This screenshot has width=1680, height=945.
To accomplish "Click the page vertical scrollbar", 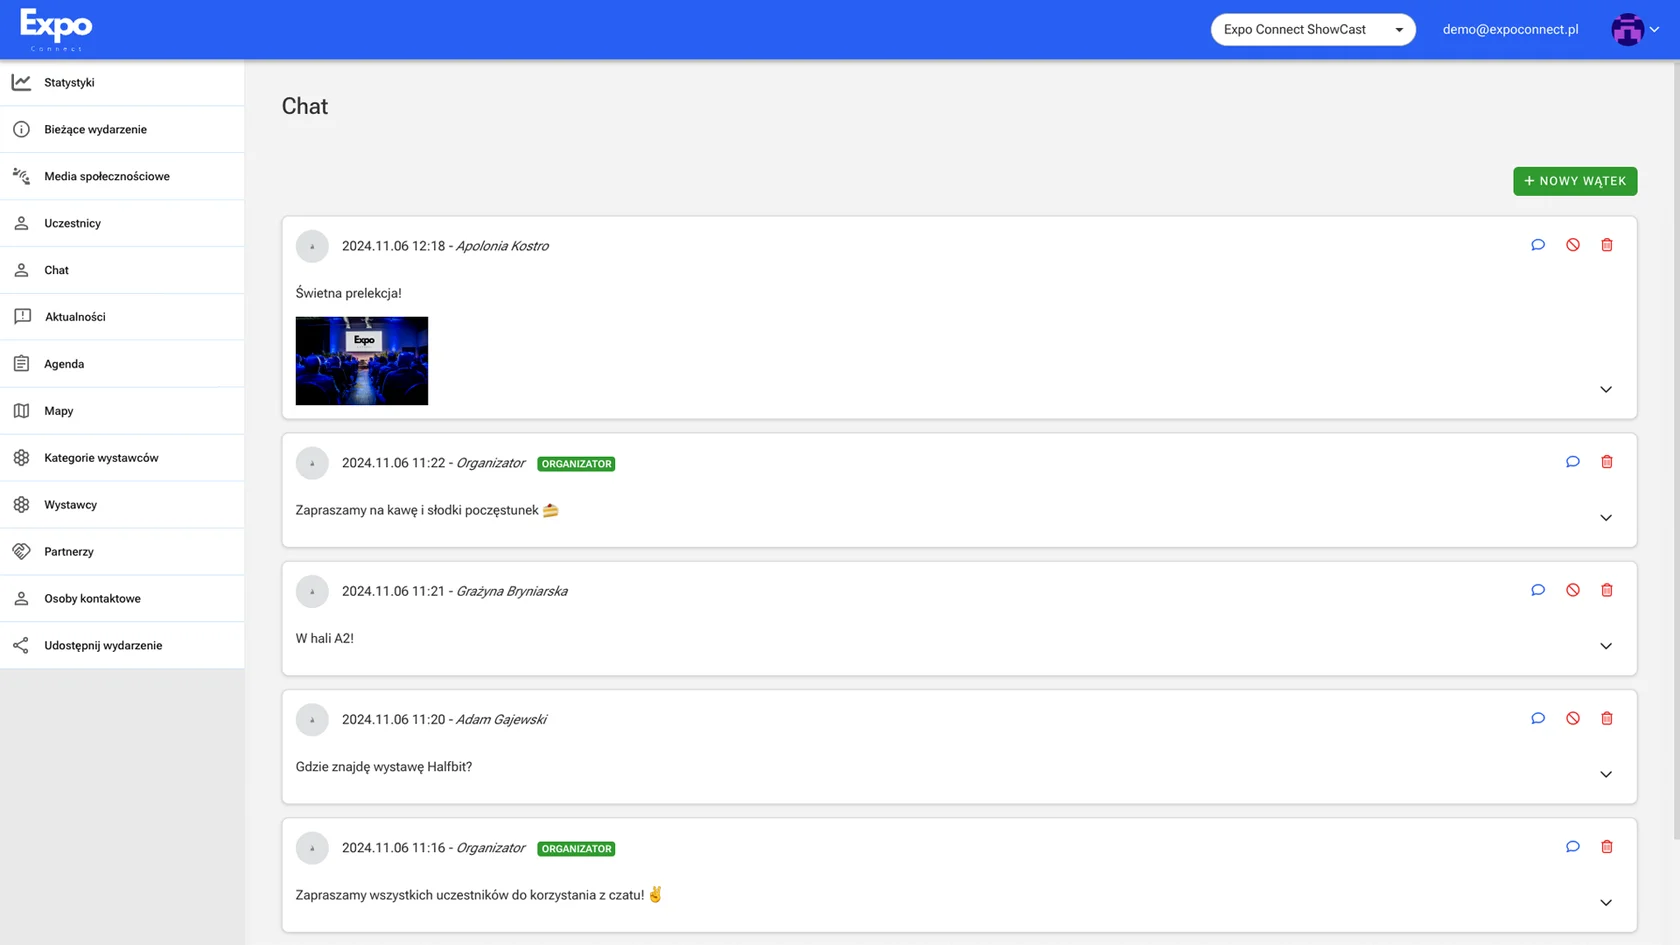I will click(x=1676, y=450).
